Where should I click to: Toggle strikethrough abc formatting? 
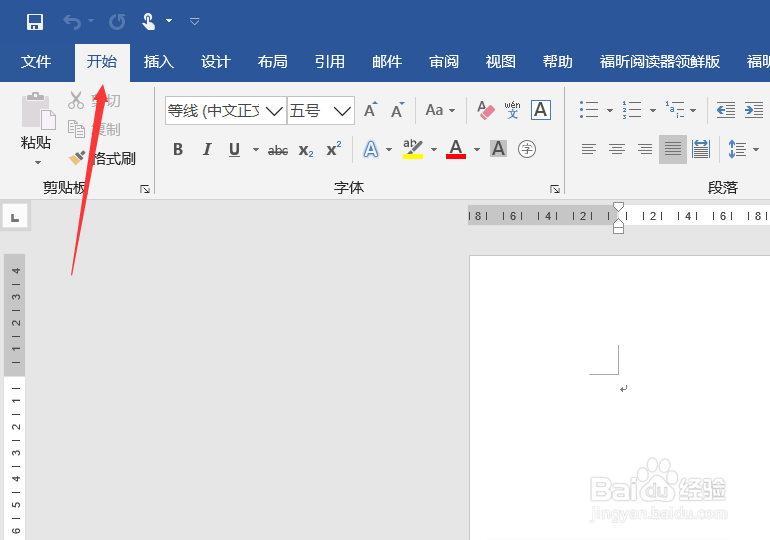[x=278, y=150]
